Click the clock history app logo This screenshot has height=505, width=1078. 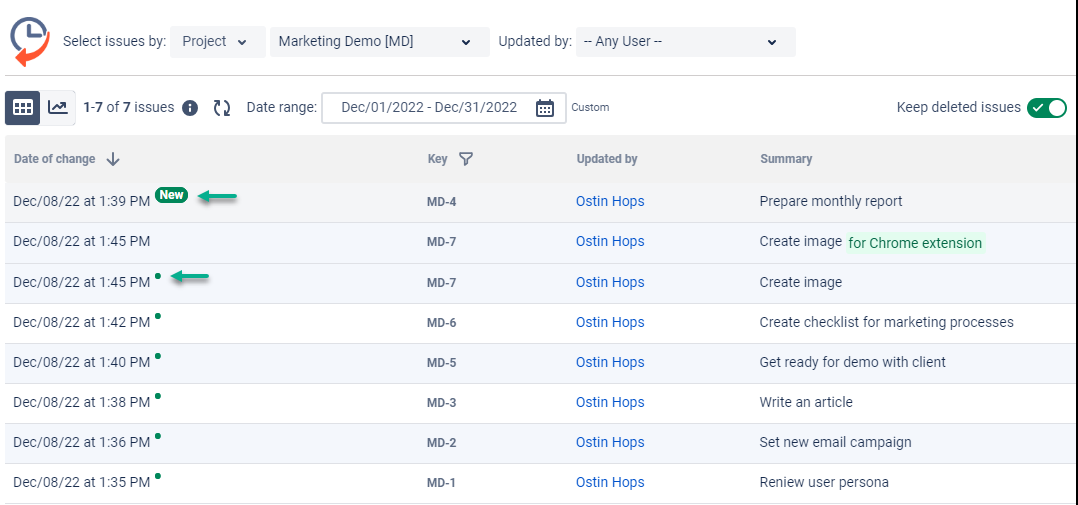[x=30, y=40]
